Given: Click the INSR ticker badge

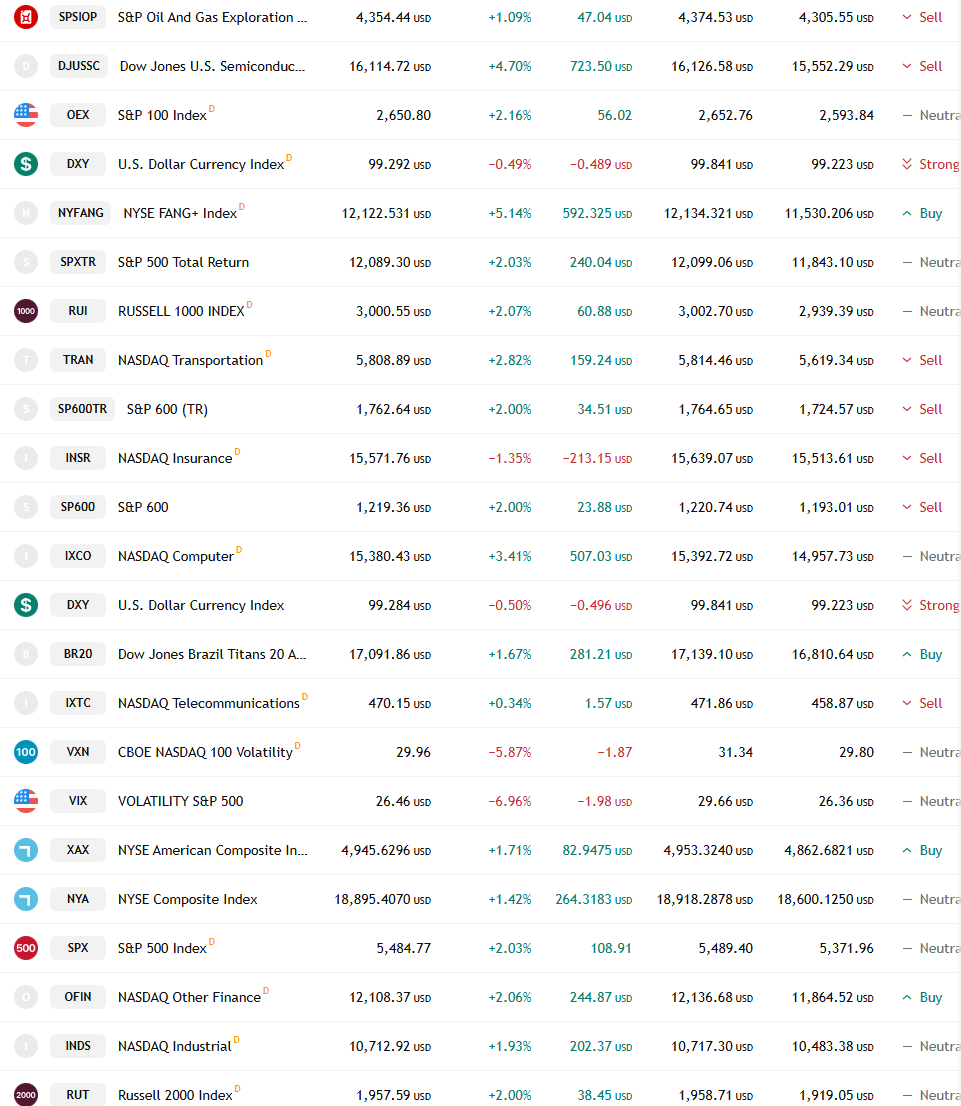Looking at the screenshot, I should click(x=78, y=458).
